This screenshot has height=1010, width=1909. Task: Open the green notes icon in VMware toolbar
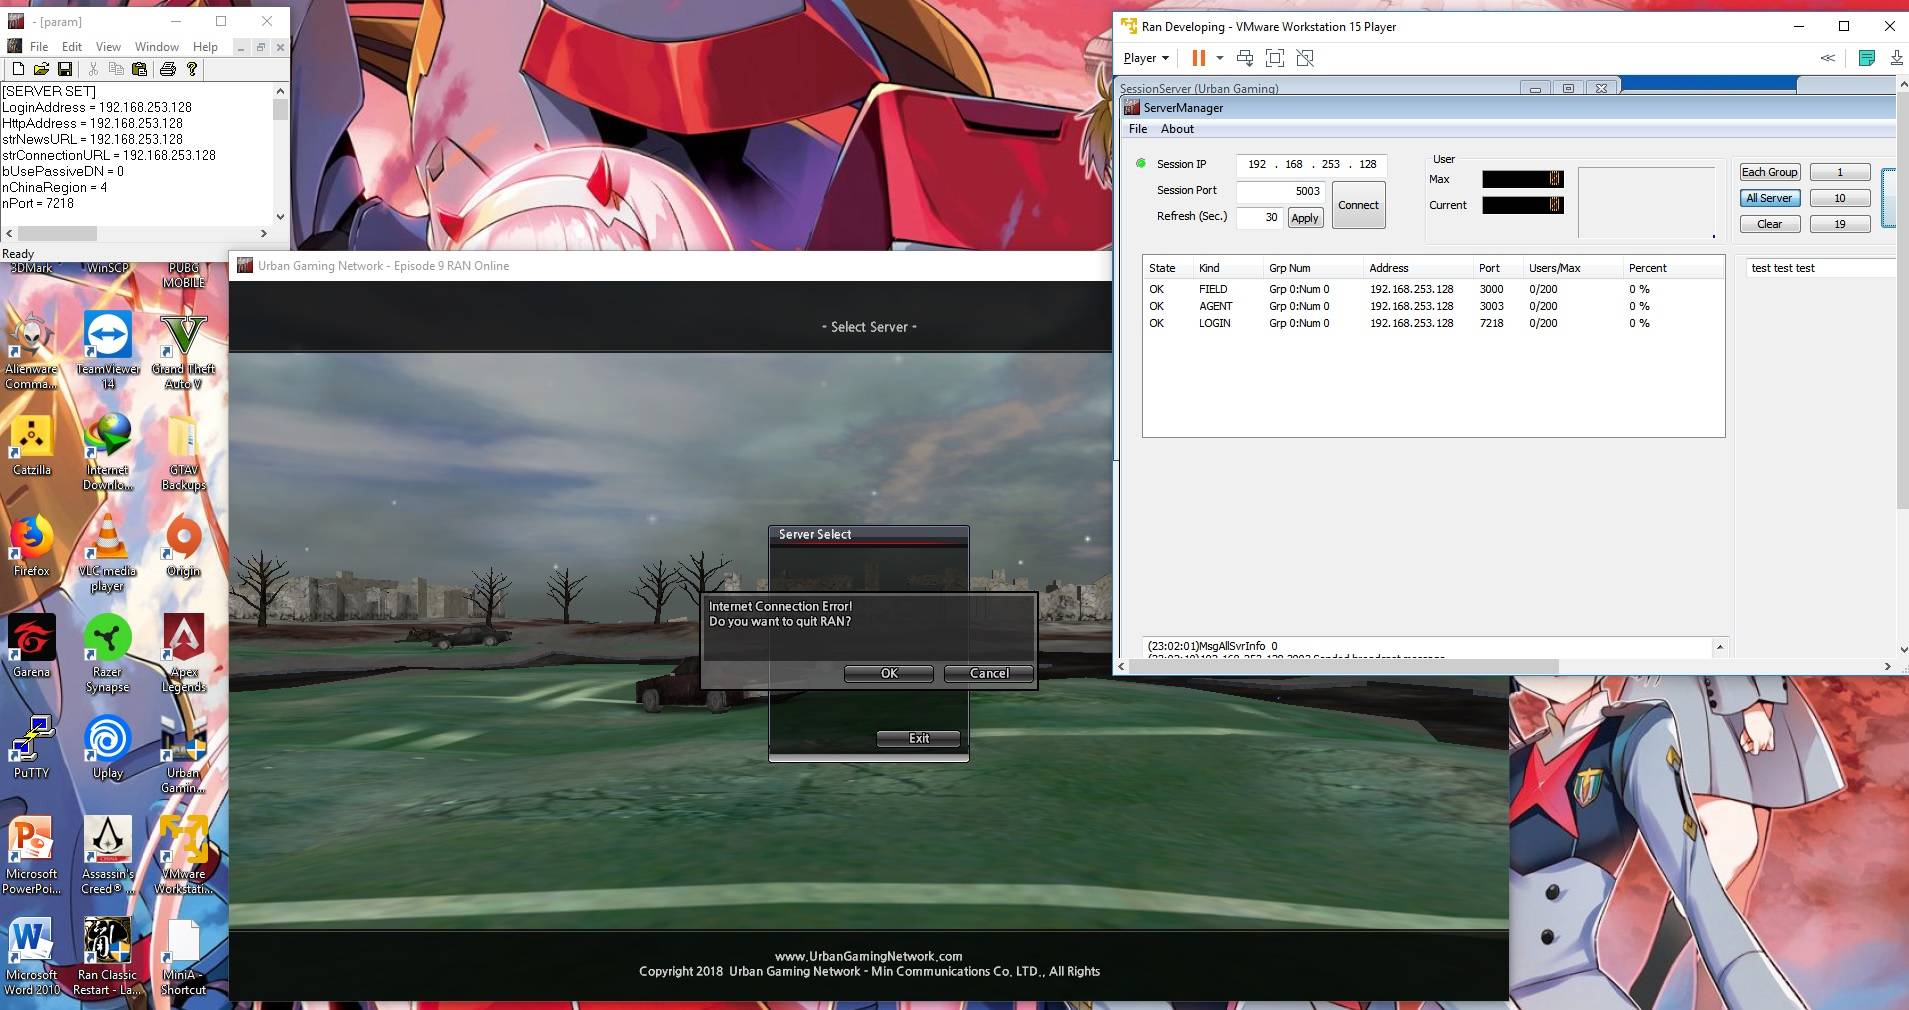coord(1866,58)
